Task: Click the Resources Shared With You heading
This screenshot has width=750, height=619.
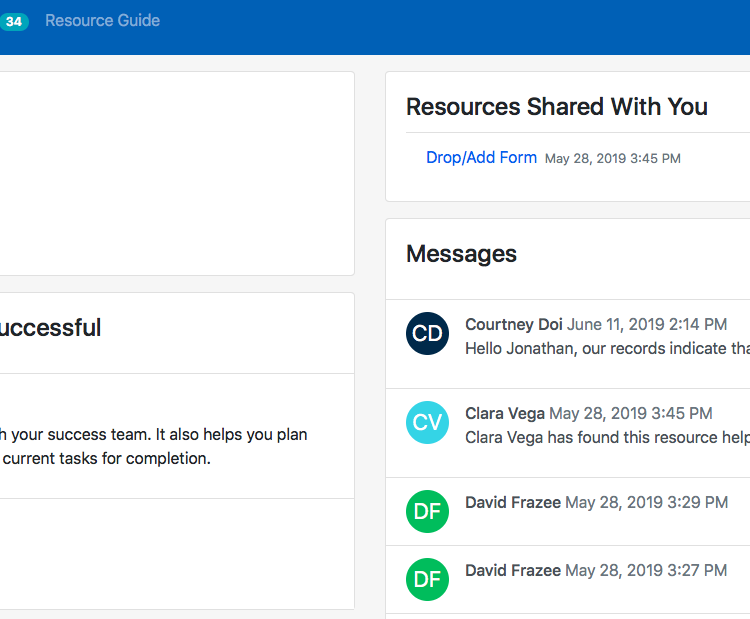Action: 557,106
